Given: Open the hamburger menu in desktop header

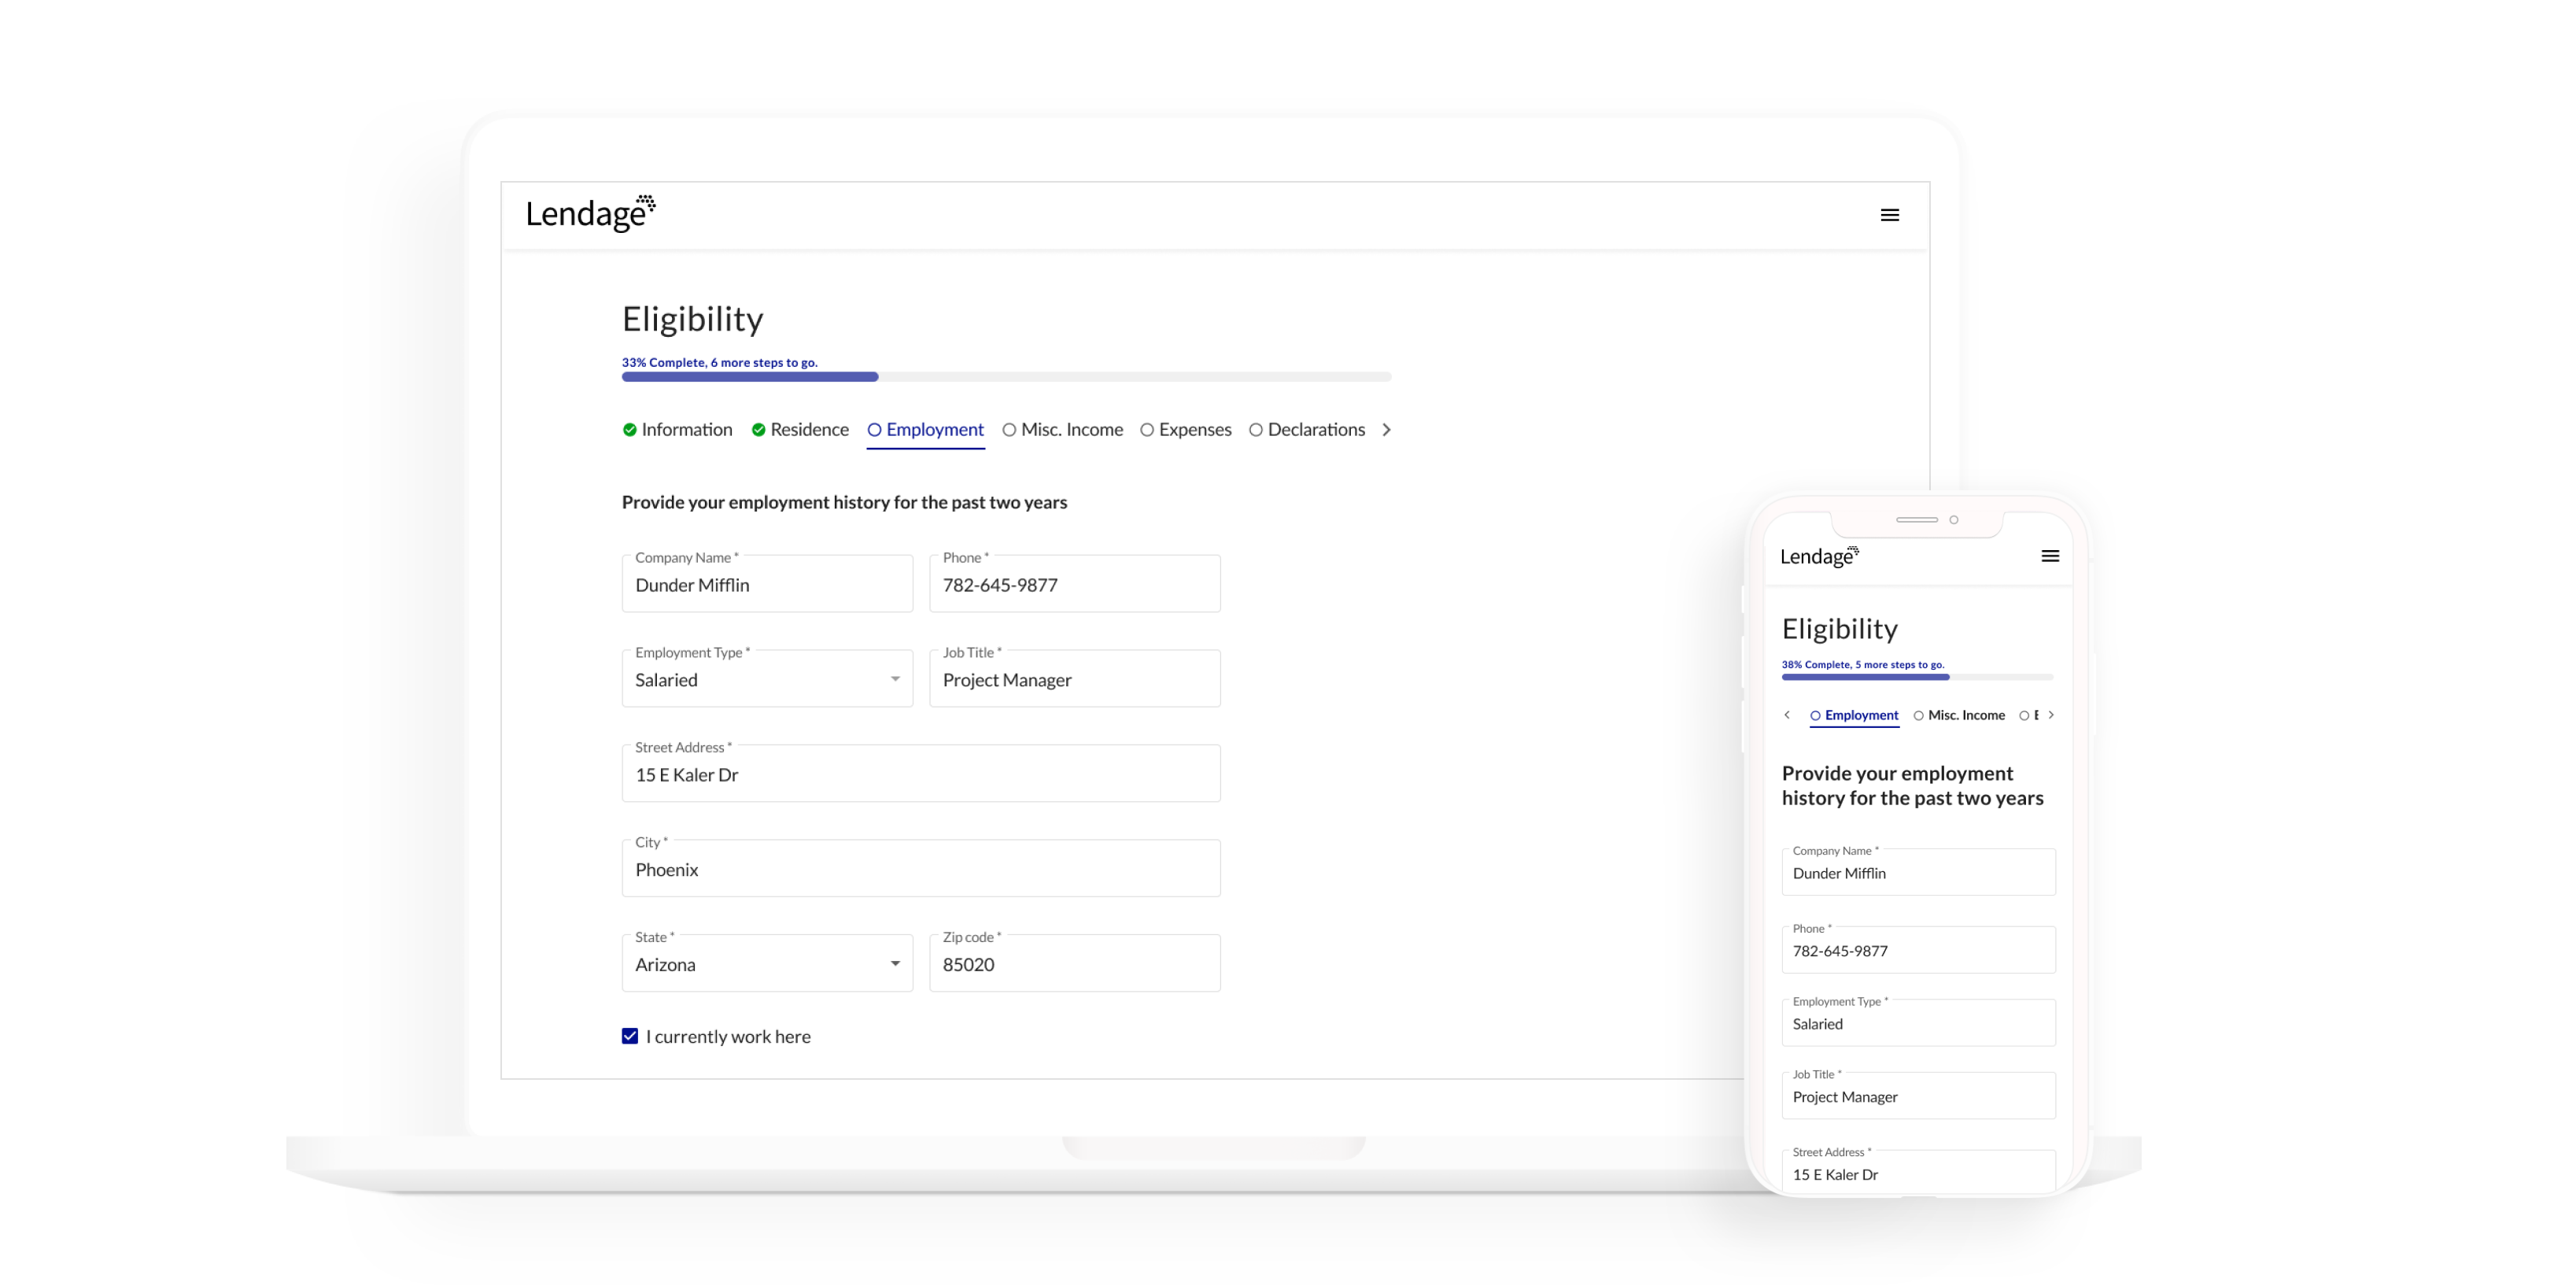Looking at the screenshot, I should 1889,215.
